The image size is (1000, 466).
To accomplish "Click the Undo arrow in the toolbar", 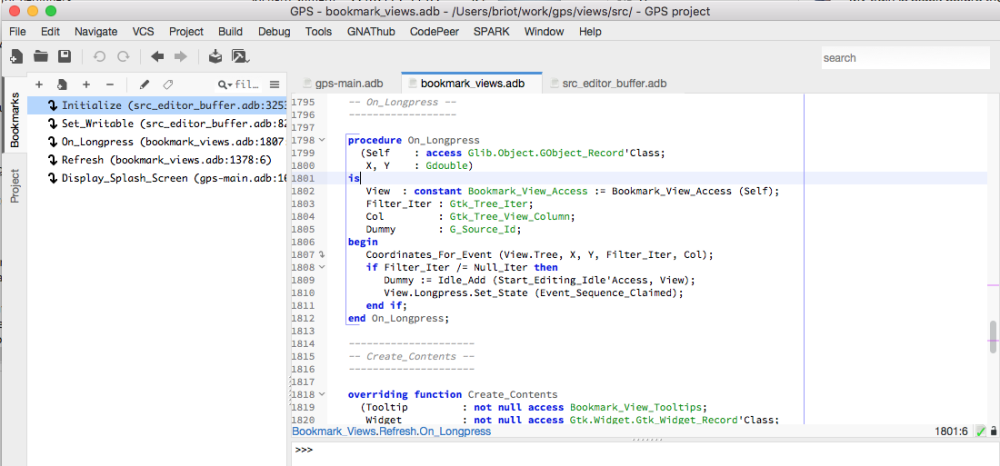I will pos(99,57).
